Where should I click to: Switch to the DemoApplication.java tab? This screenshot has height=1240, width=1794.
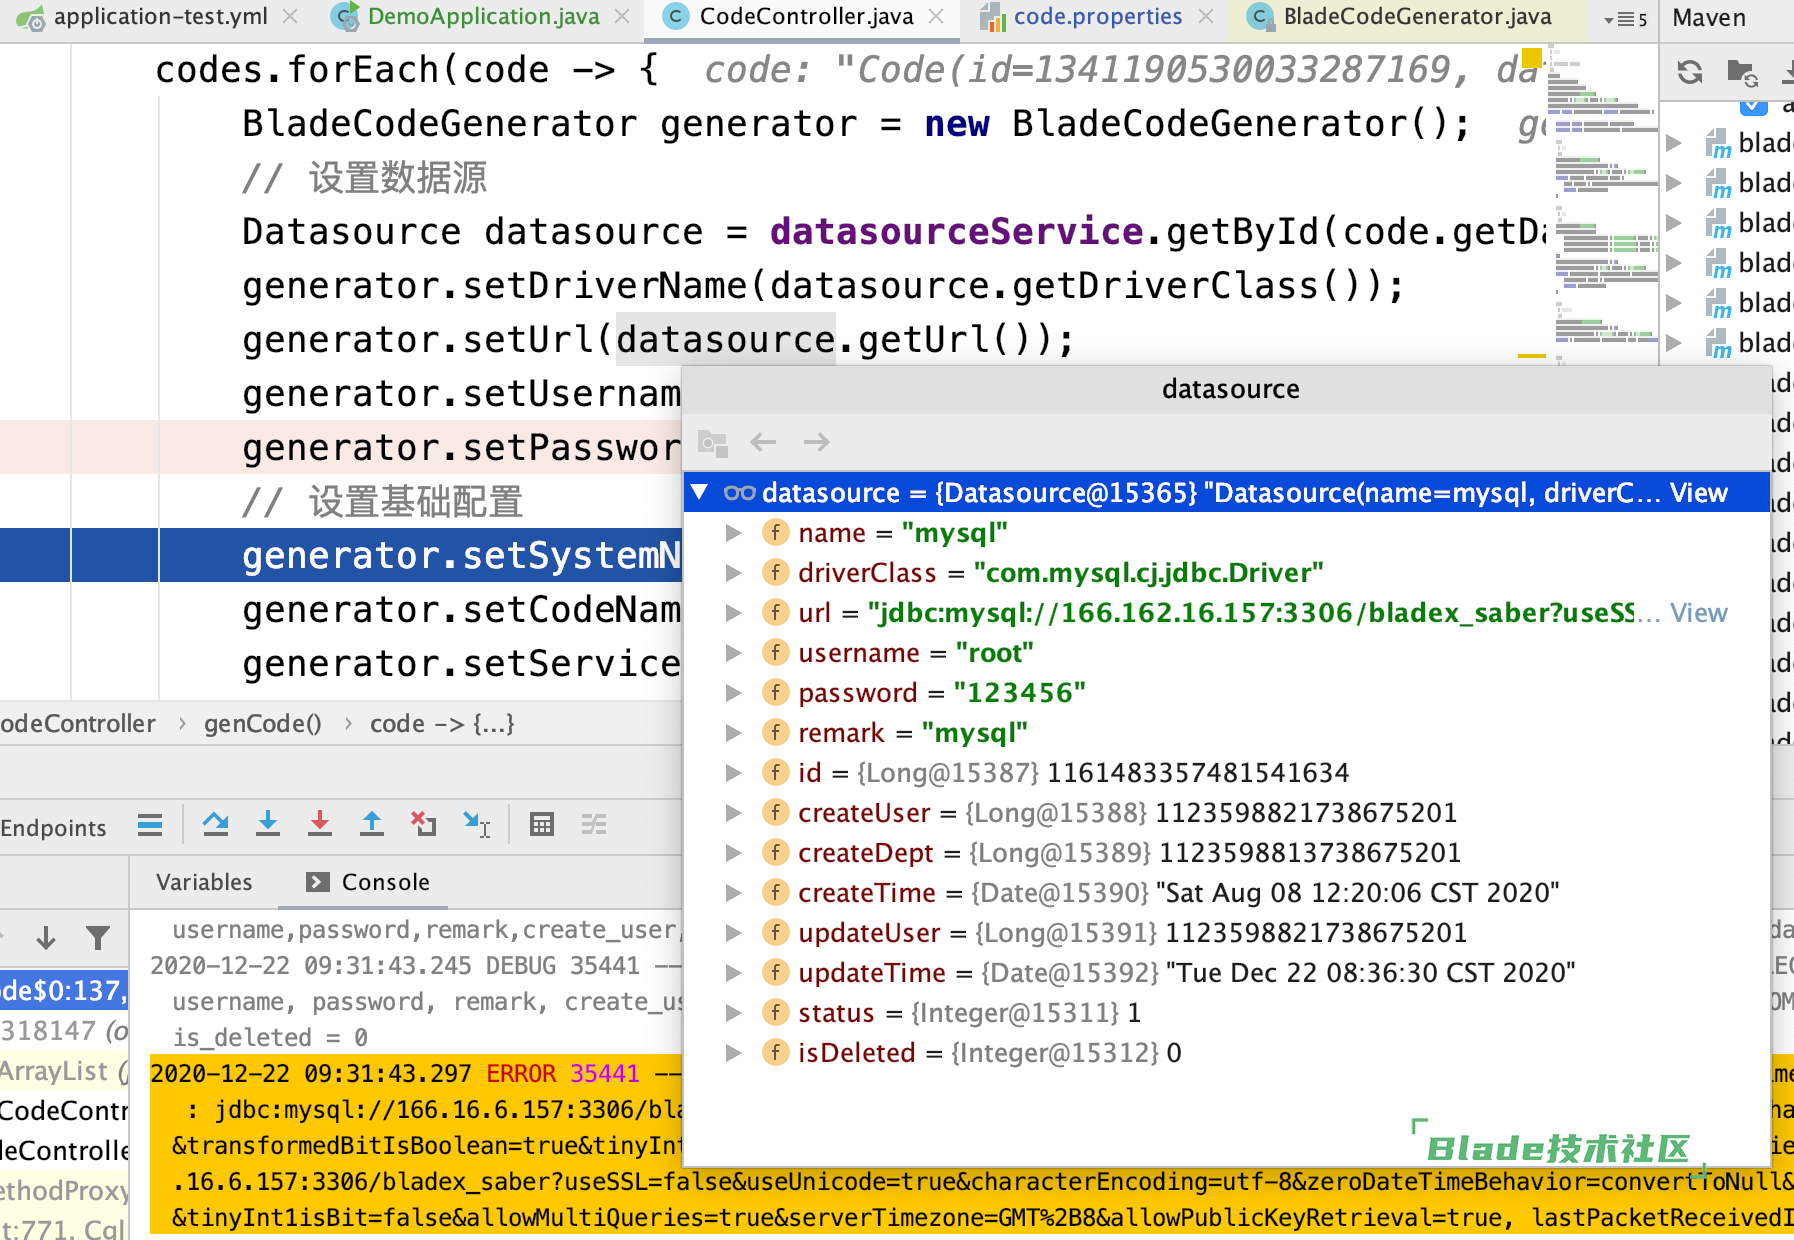483,16
